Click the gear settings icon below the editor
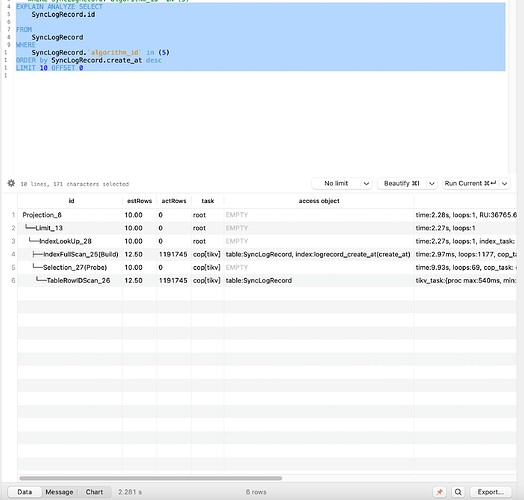Image resolution: width=524 pixels, height=500 pixels. [x=11, y=183]
